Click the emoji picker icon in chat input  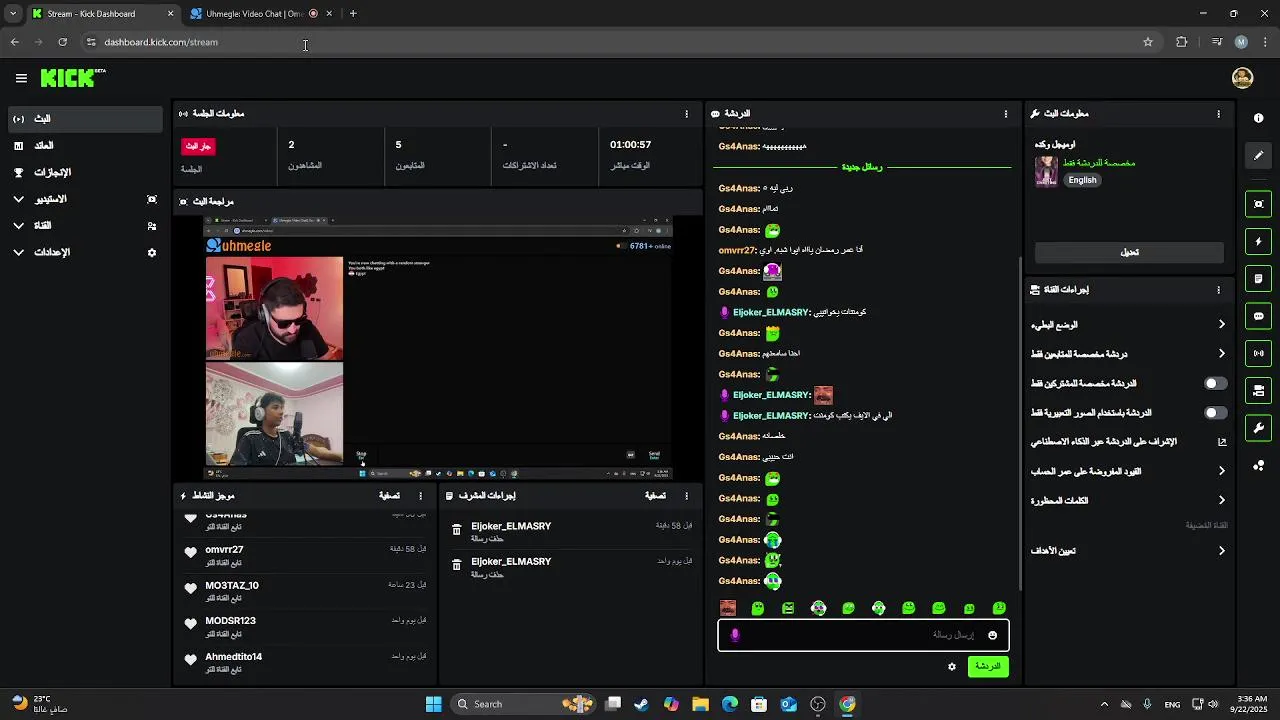992,635
